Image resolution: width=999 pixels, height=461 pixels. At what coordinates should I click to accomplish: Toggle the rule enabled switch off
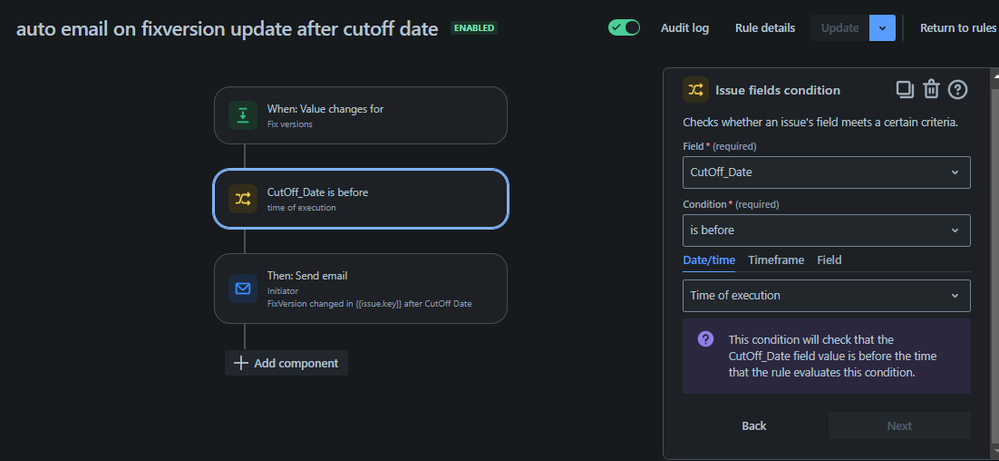point(624,27)
